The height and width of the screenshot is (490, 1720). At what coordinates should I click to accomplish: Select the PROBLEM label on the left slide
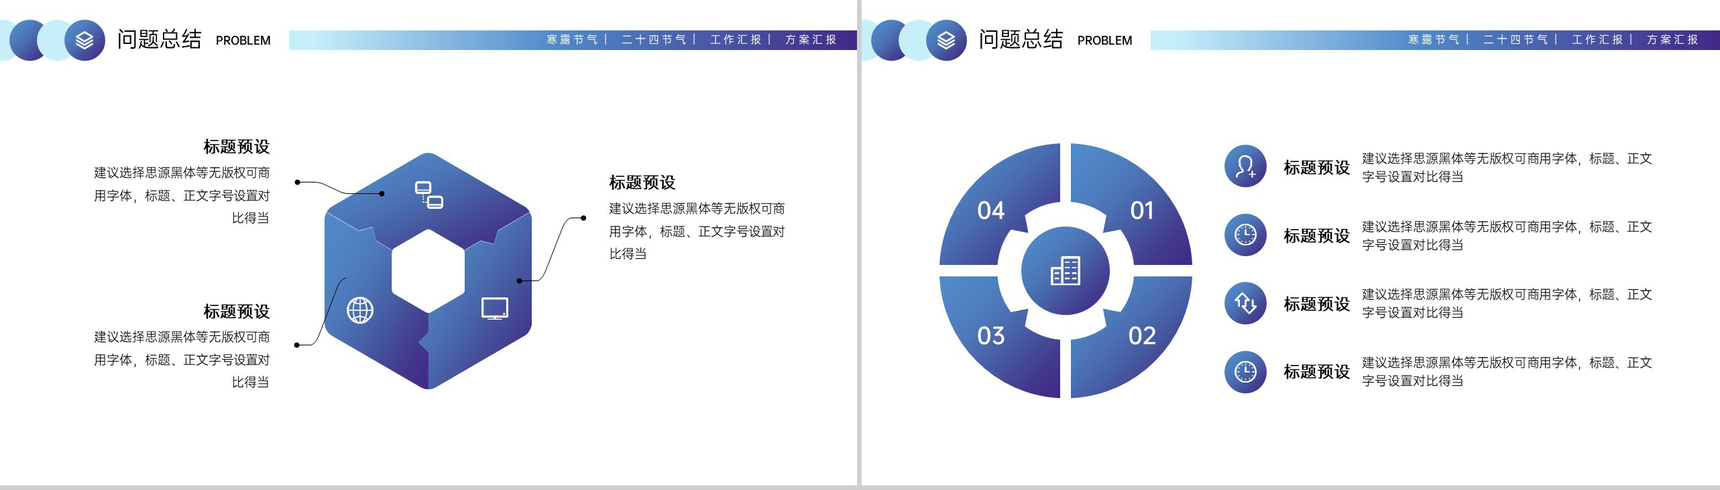pyautogui.click(x=243, y=41)
